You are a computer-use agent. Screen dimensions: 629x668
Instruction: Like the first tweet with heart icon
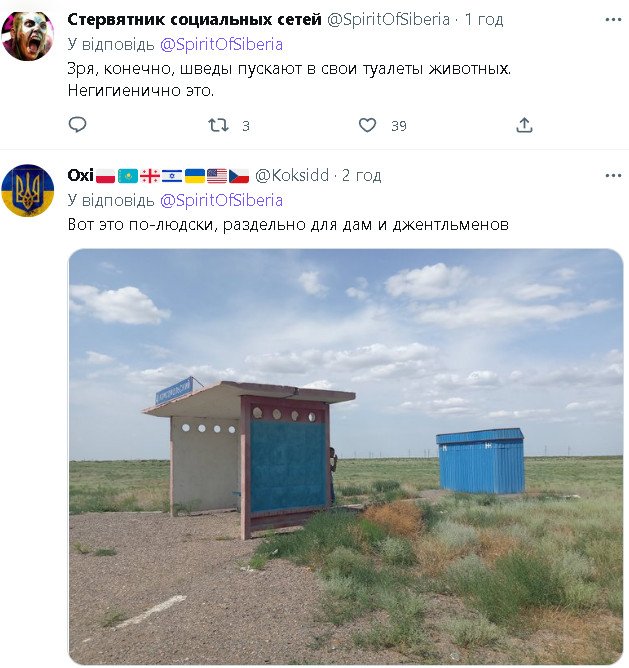367,125
